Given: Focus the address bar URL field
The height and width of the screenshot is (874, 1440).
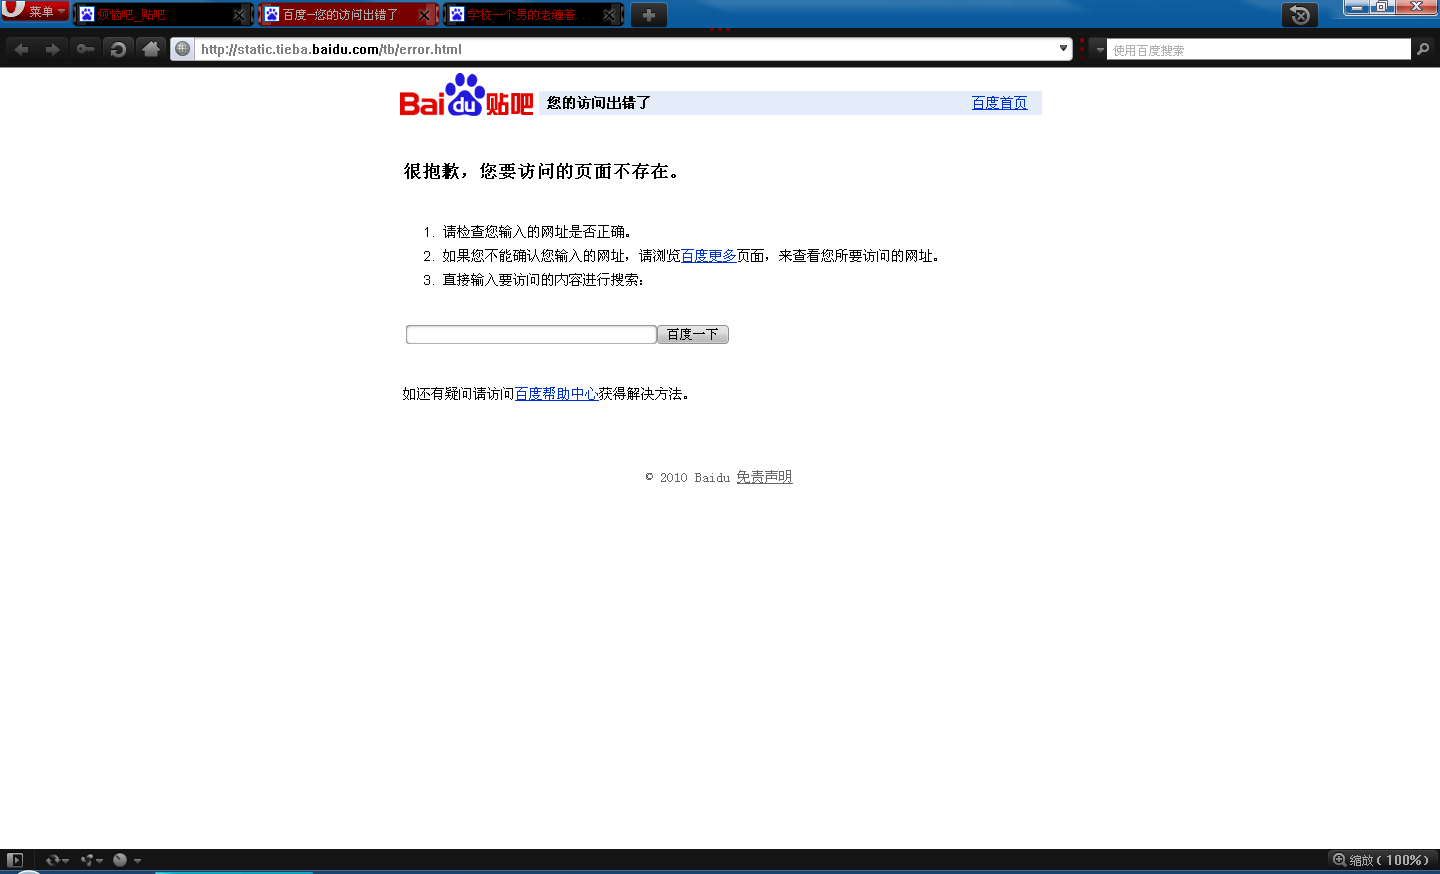Looking at the screenshot, I should [x=625, y=49].
